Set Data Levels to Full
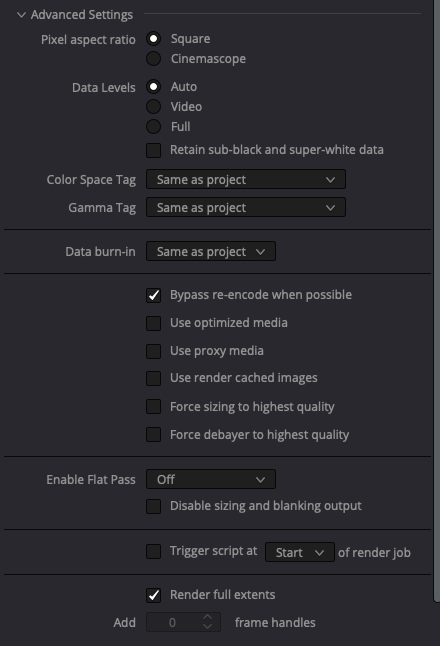The image size is (440, 646). click(x=154, y=126)
